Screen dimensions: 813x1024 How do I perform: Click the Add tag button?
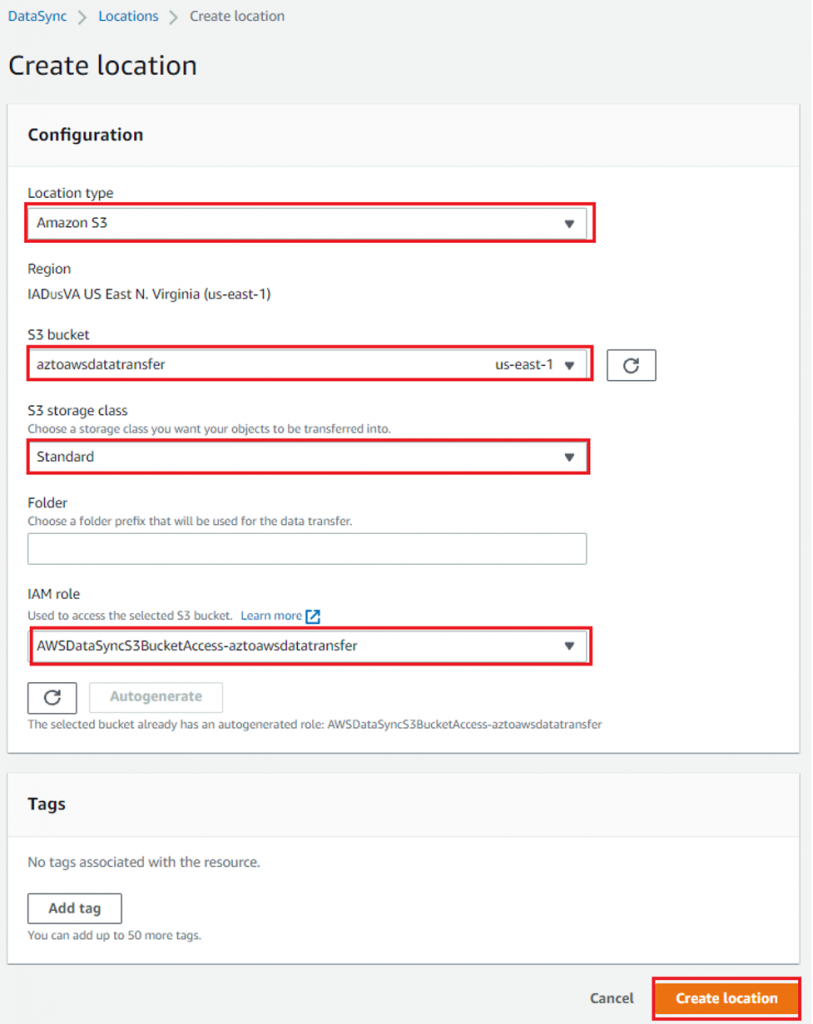74,908
